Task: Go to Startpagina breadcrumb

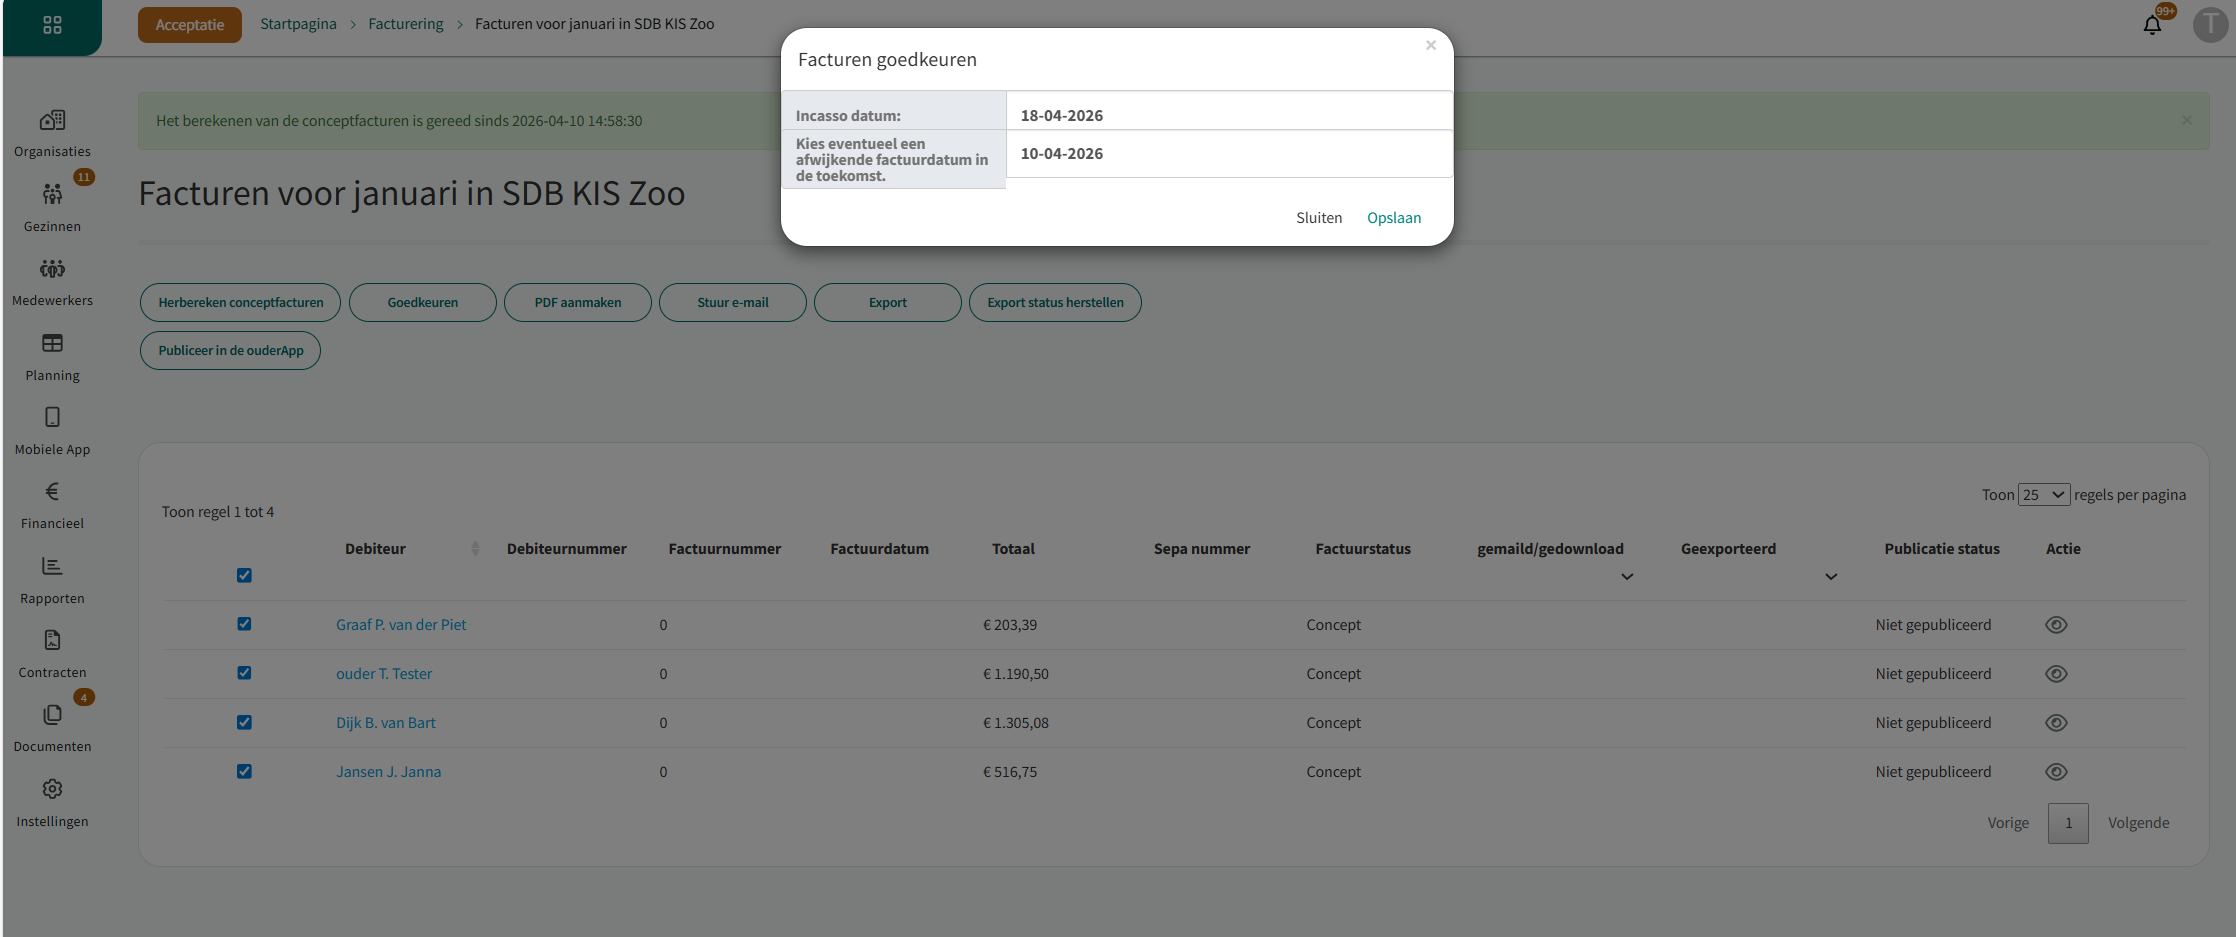Action: (x=298, y=24)
